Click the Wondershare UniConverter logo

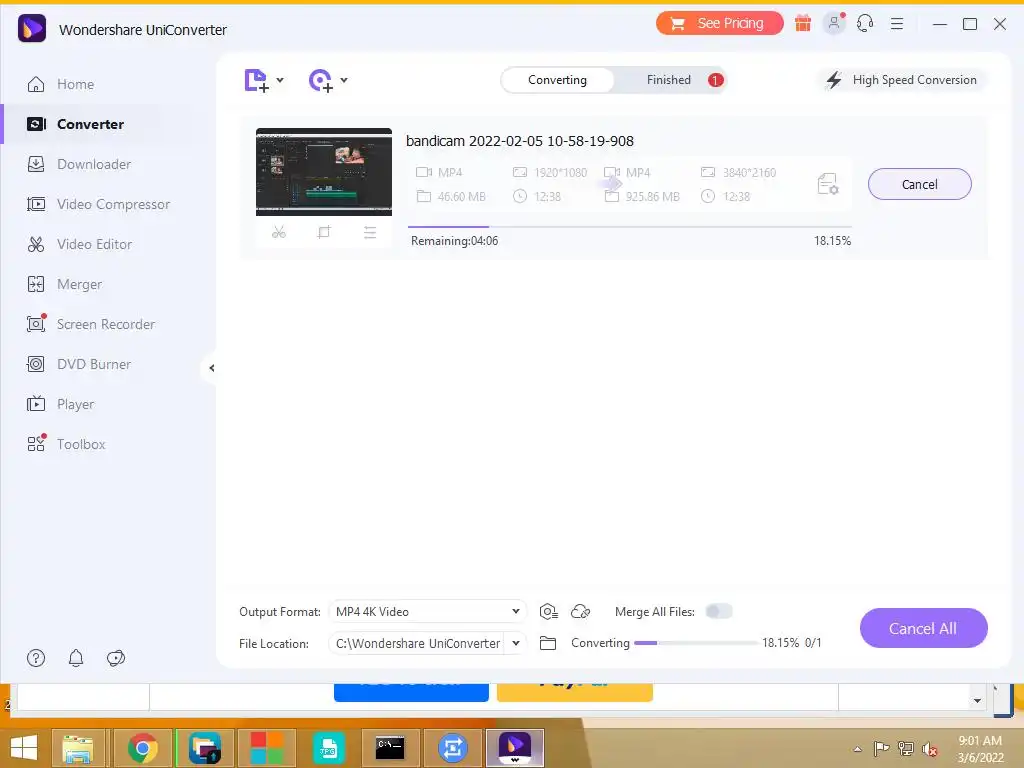[x=32, y=28]
